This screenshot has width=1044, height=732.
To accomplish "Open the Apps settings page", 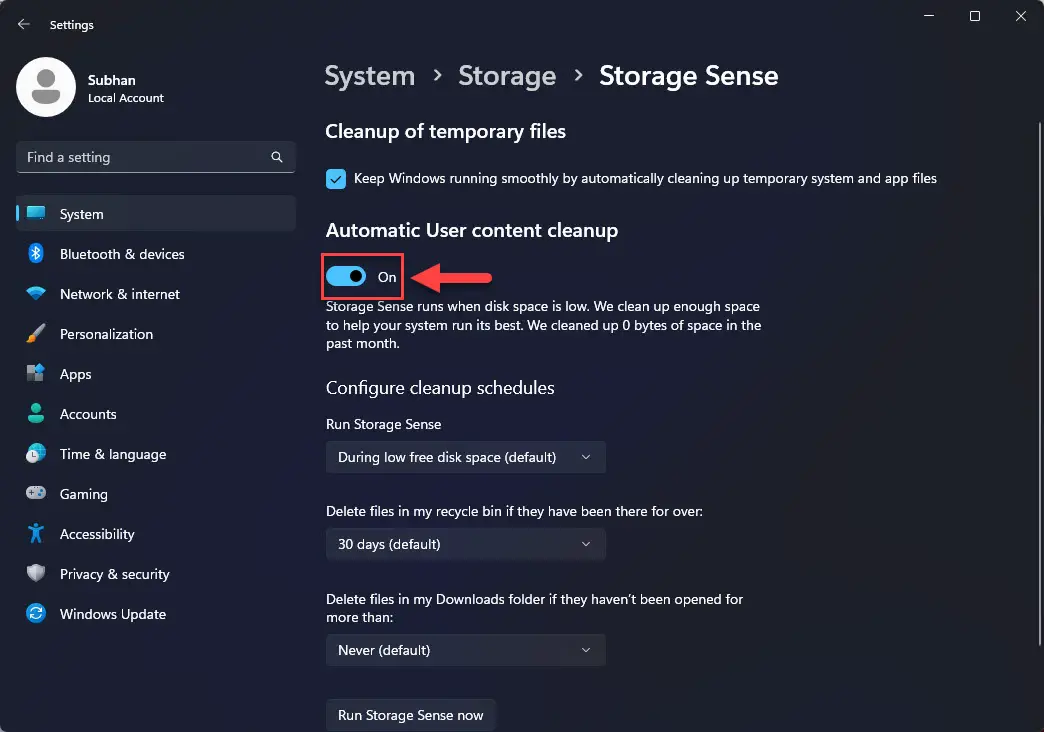I will pyautogui.click(x=156, y=374).
